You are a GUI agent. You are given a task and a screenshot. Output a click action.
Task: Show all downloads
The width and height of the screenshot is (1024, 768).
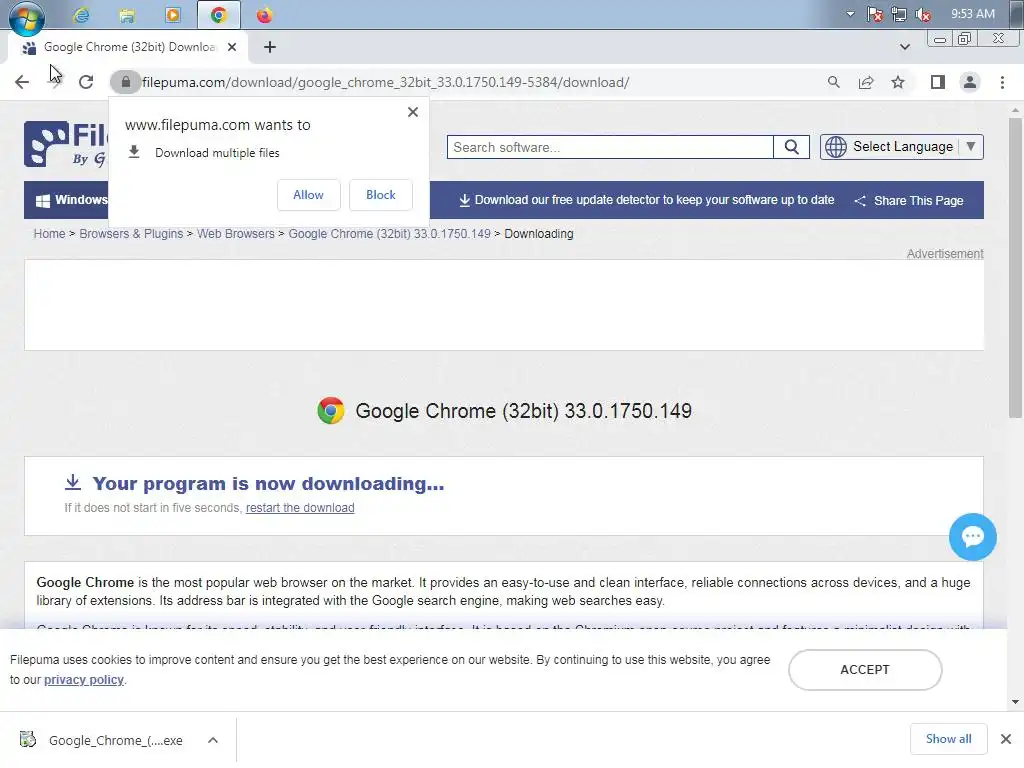coord(948,739)
